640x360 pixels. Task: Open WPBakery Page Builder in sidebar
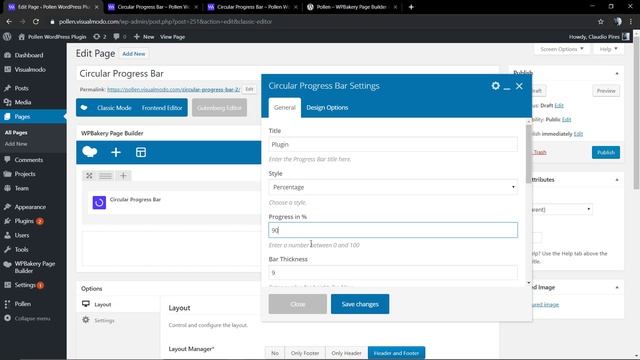pos(33,267)
